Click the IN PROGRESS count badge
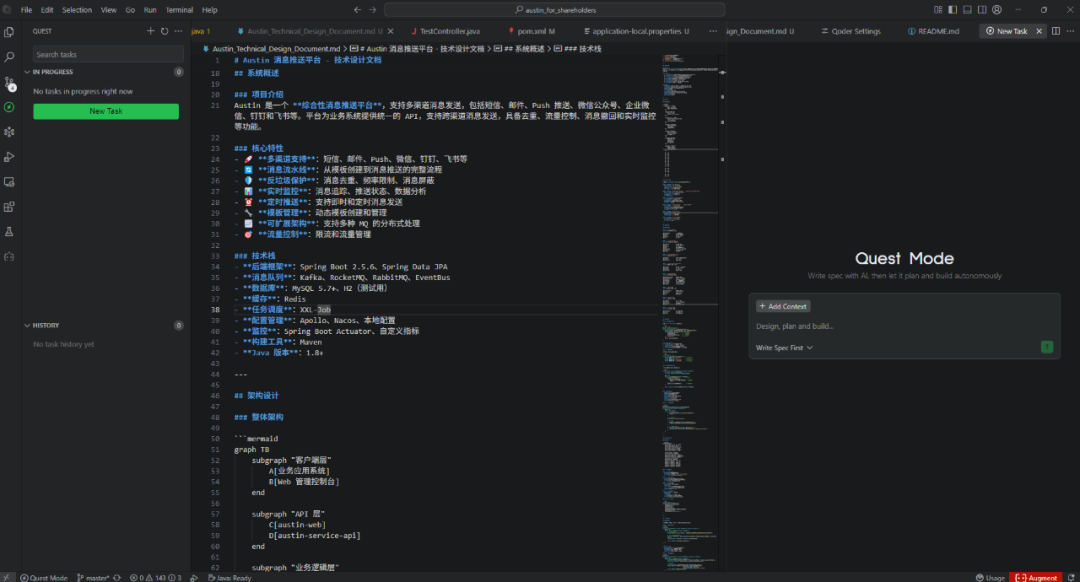This screenshot has width=1080, height=582. point(178,72)
